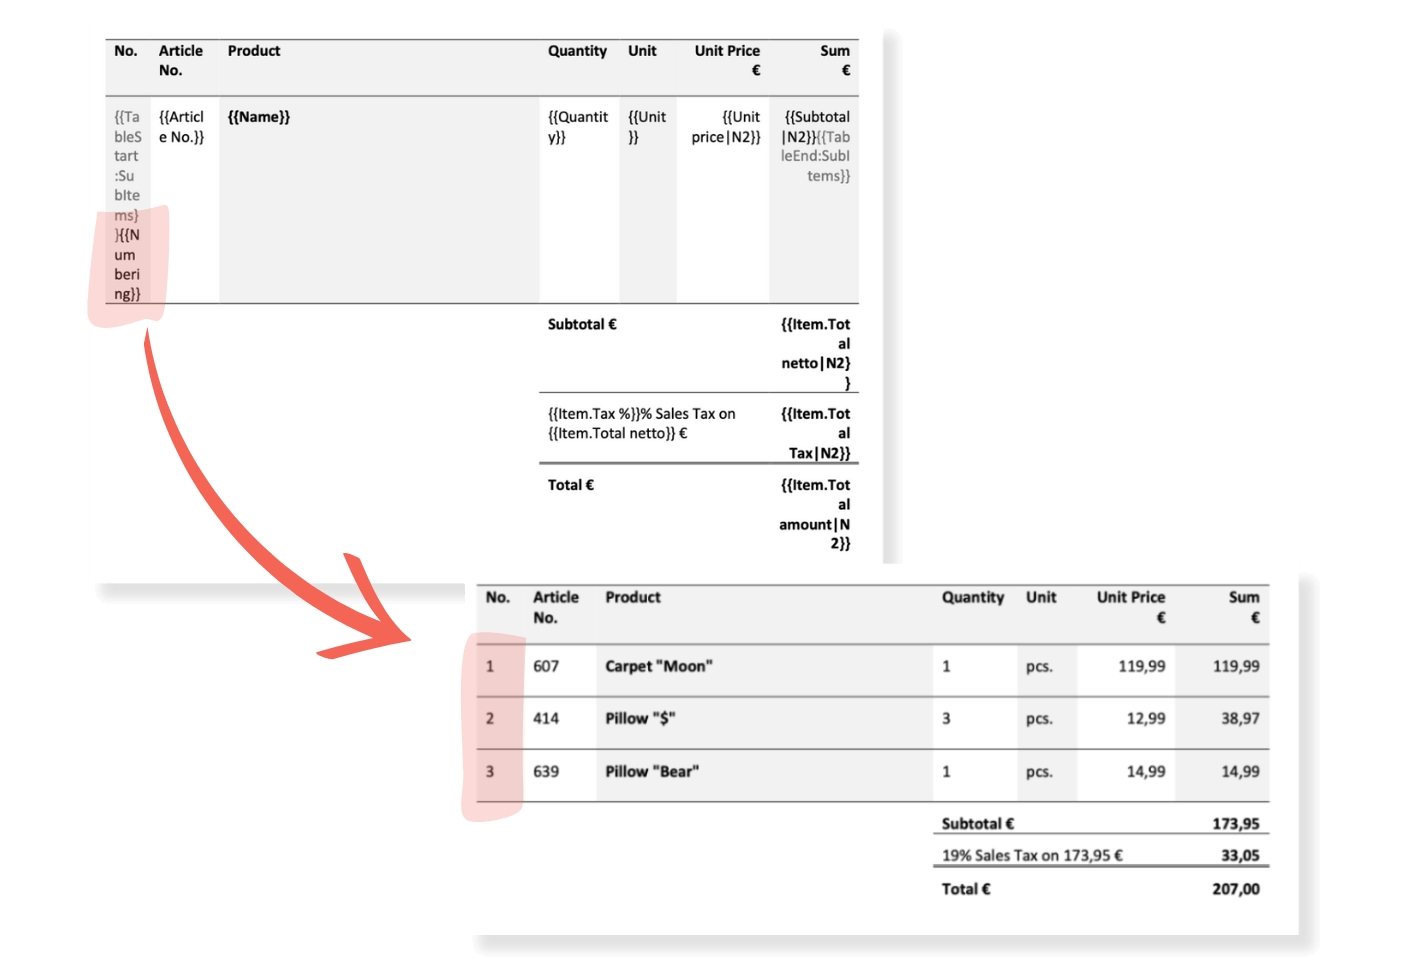Select the {{Item.Total amount|N2}} placeholder

point(816,514)
